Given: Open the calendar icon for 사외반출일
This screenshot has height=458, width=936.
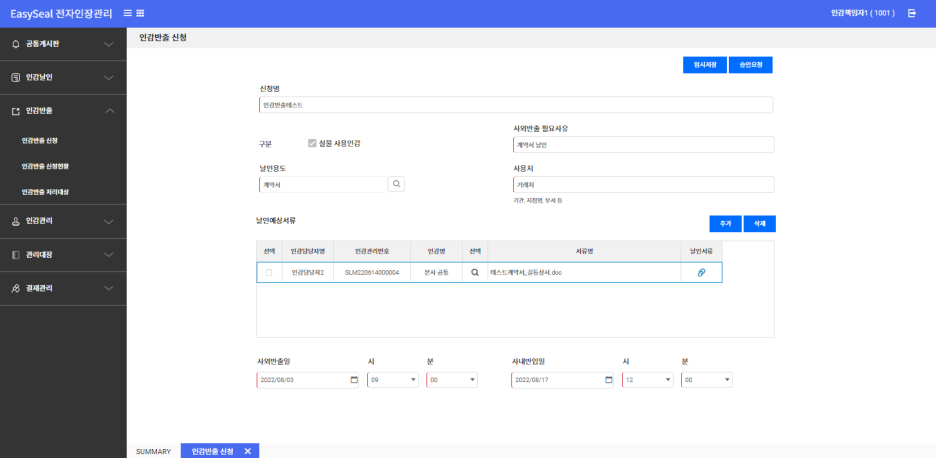Looking at the screenshot, I should [x=353, y=380].
